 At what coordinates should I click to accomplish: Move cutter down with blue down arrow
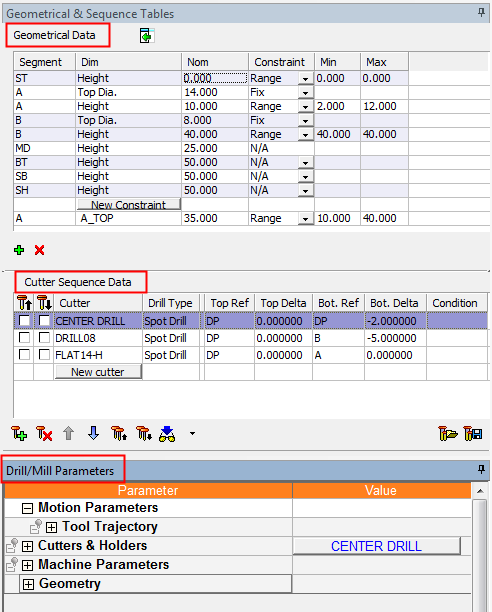tap(93, 433)
